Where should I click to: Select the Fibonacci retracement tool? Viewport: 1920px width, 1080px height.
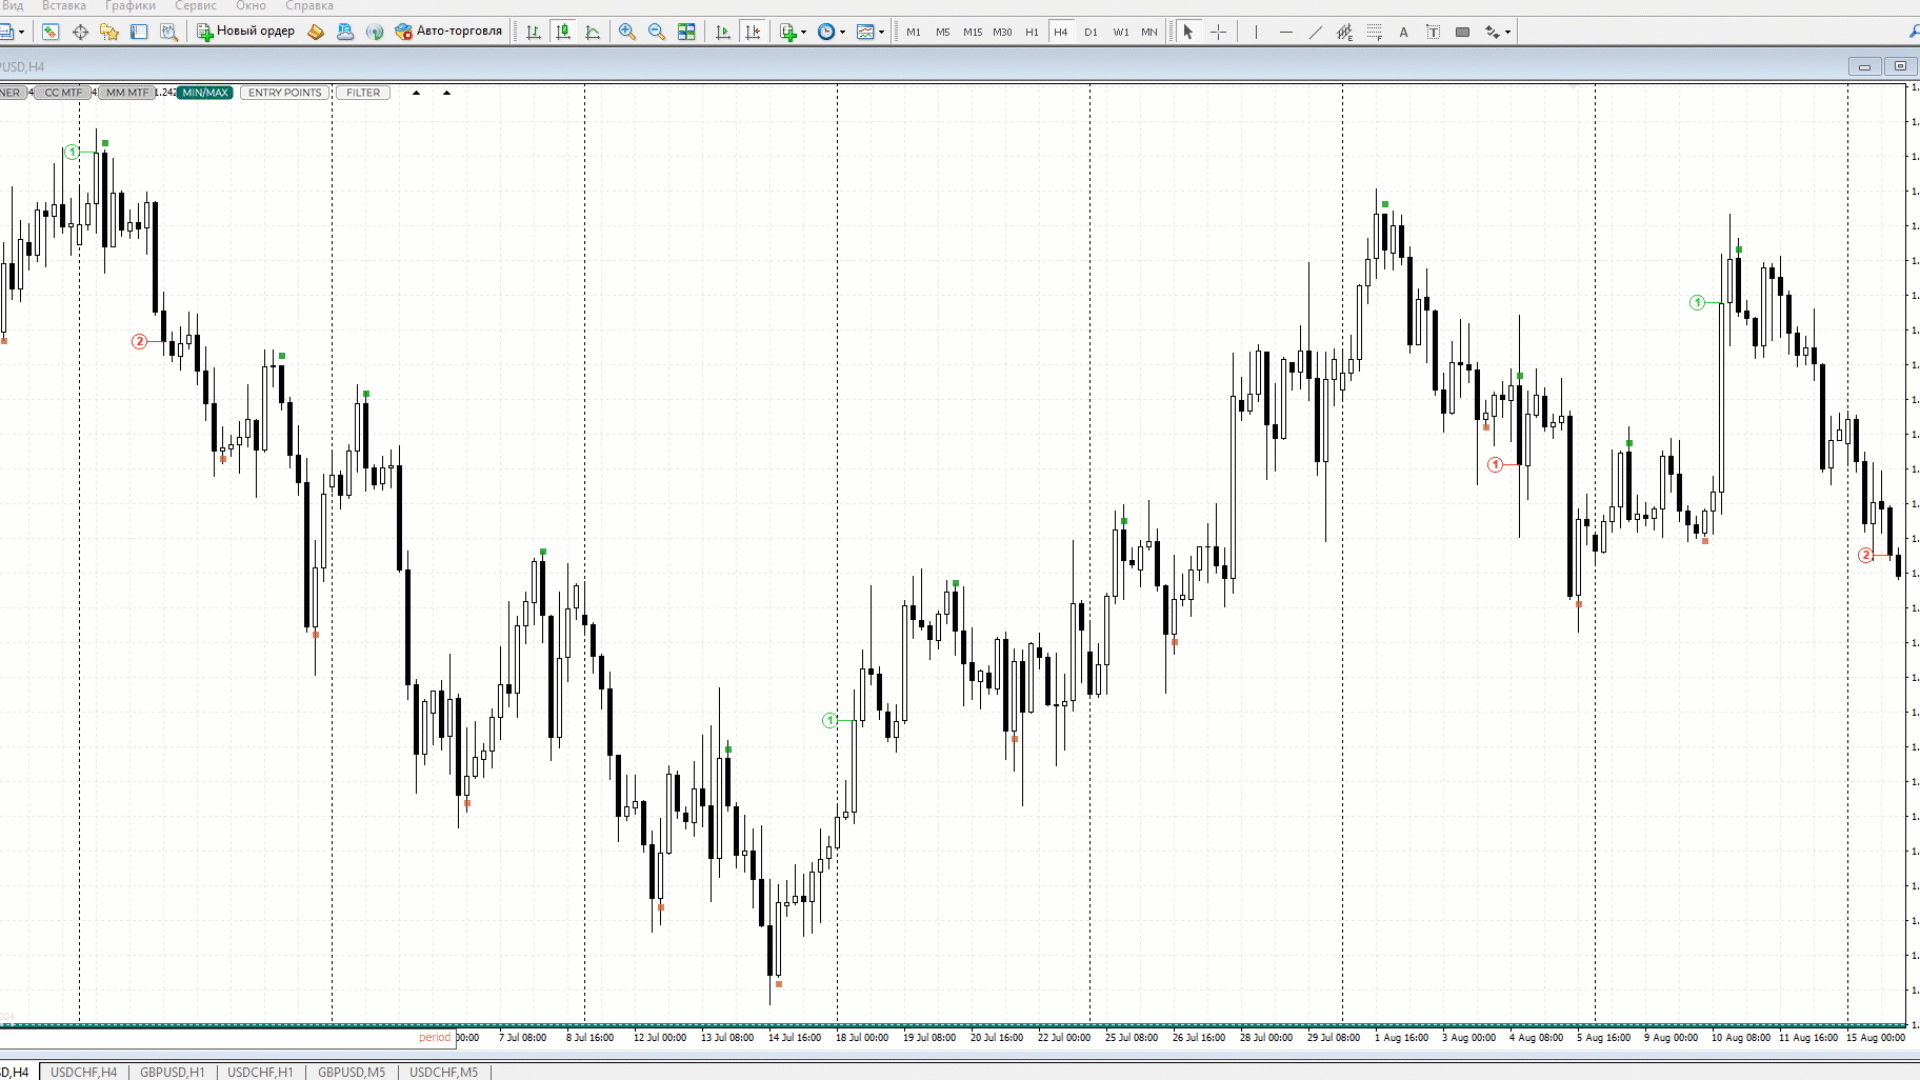(x=1374, y=32)
